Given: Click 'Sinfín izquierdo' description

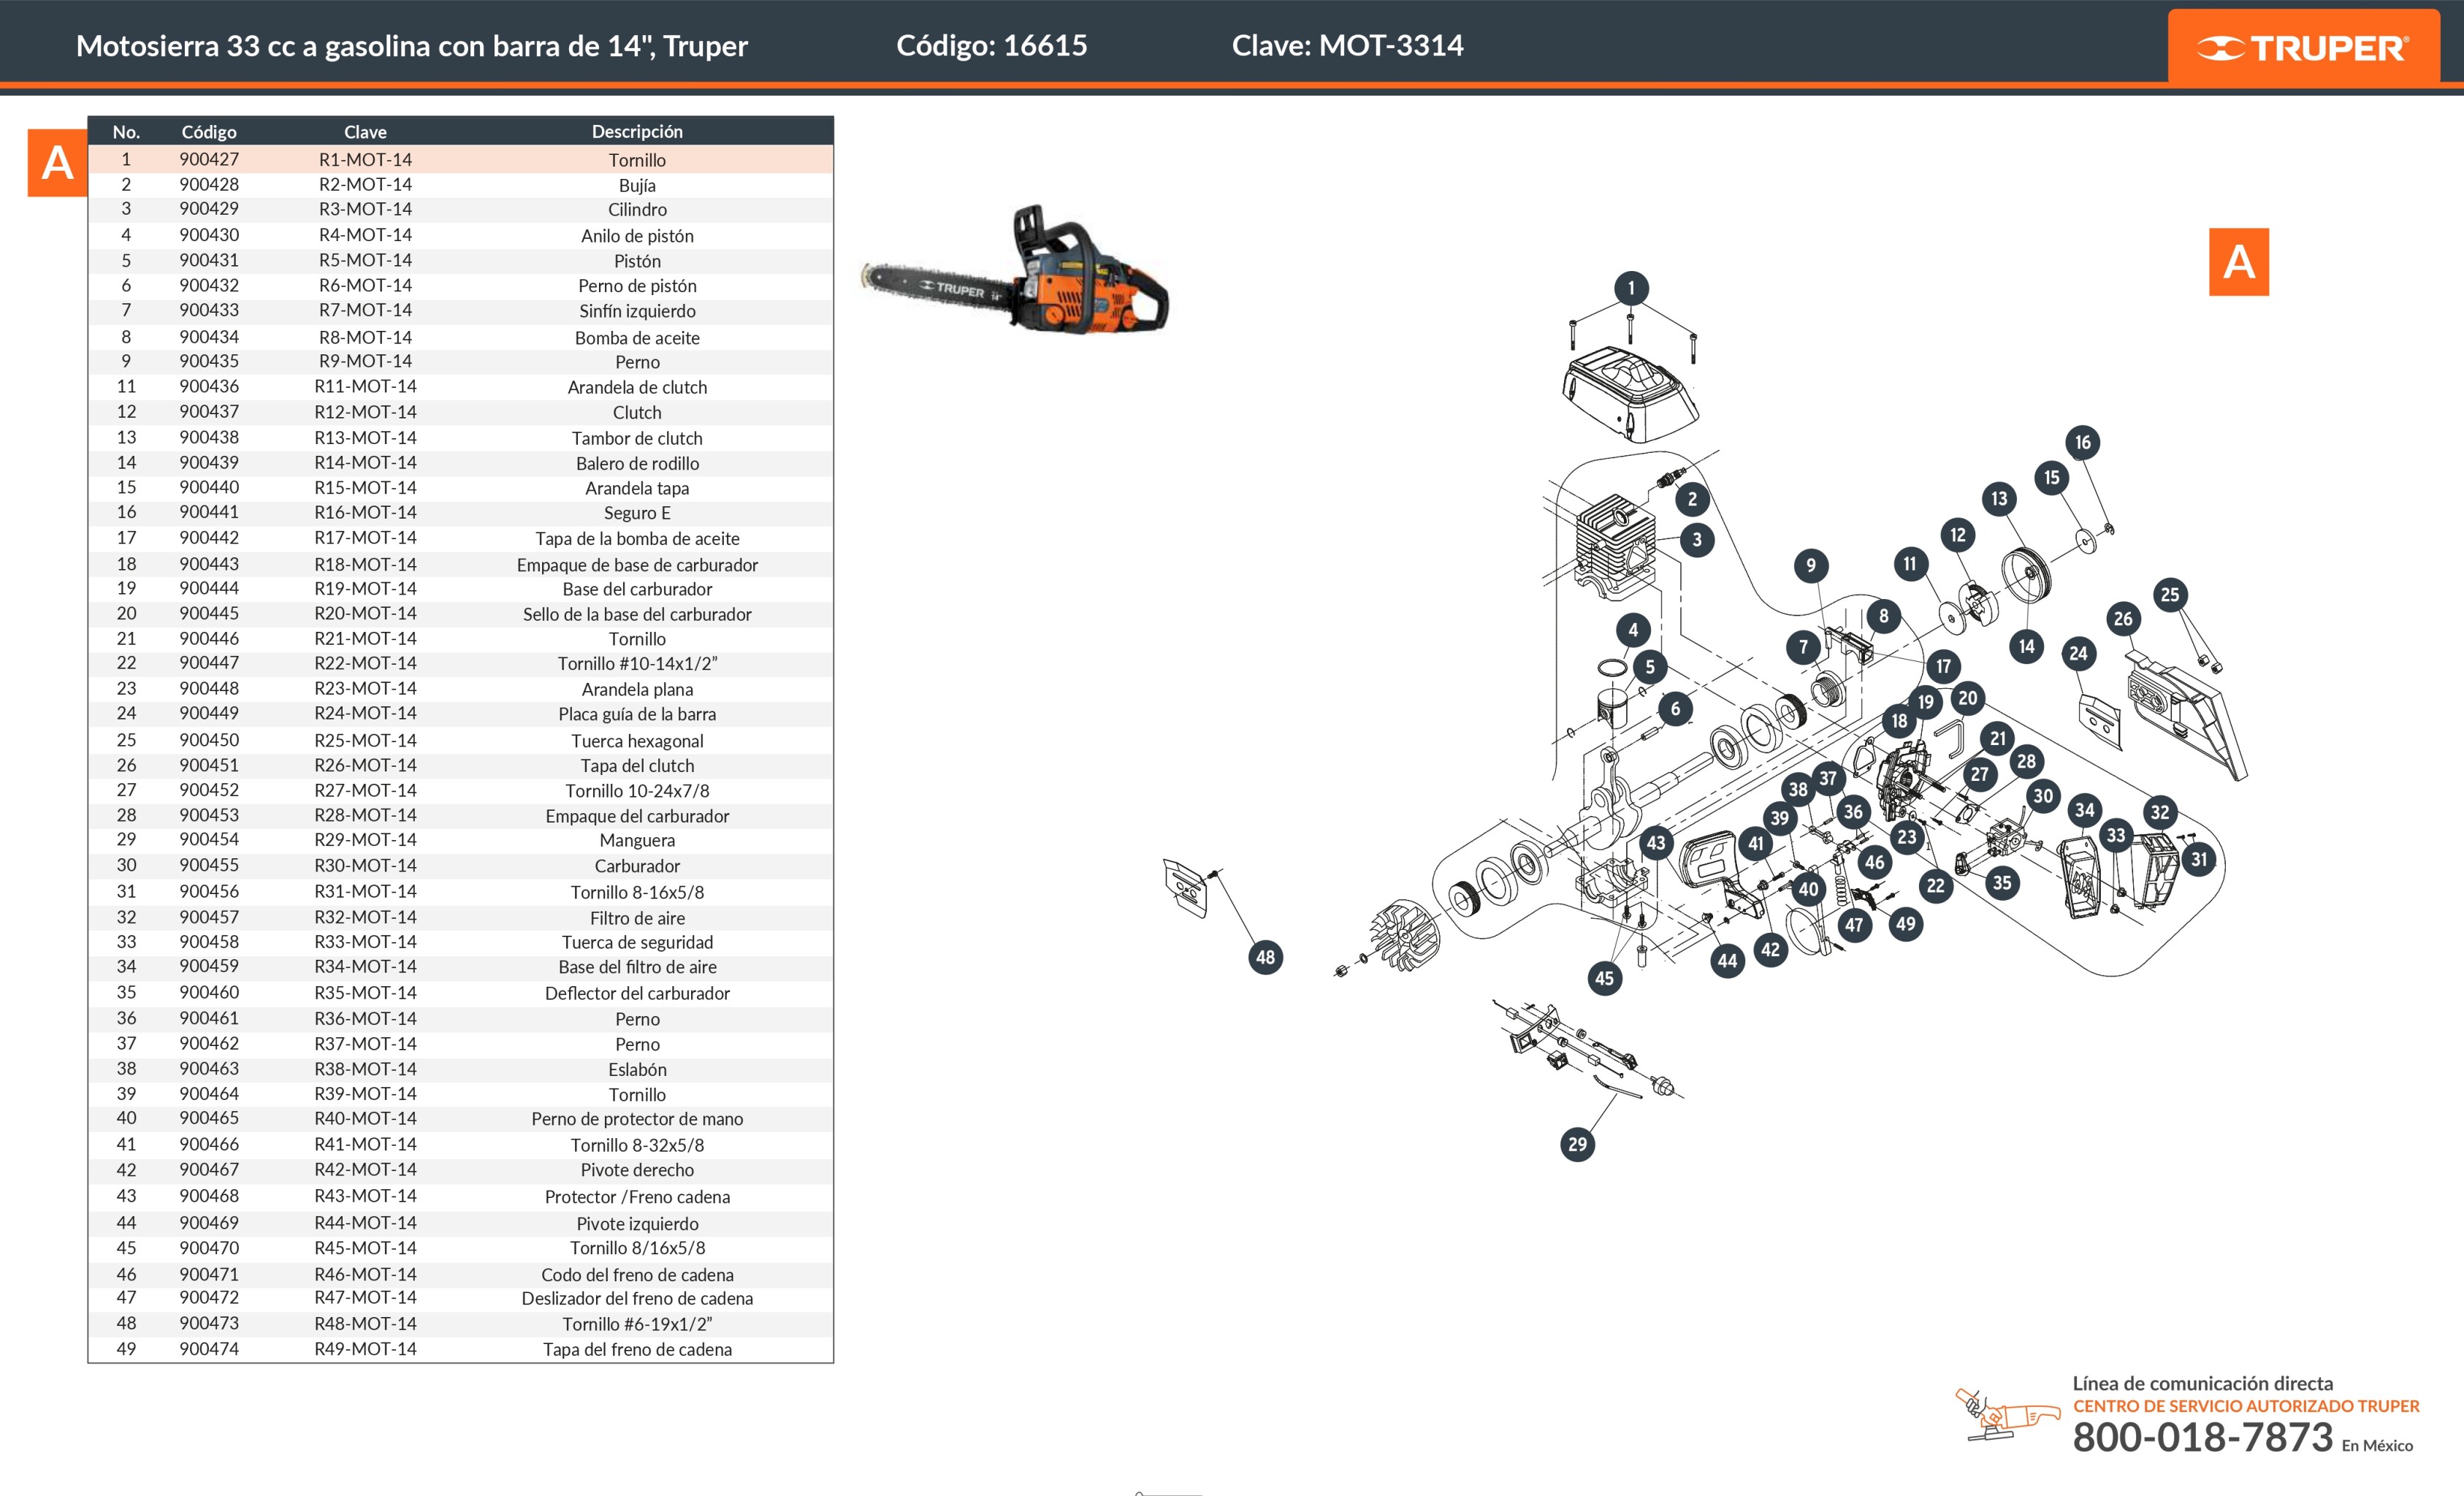Looking at the screenshot, I should tap(637, 311).
